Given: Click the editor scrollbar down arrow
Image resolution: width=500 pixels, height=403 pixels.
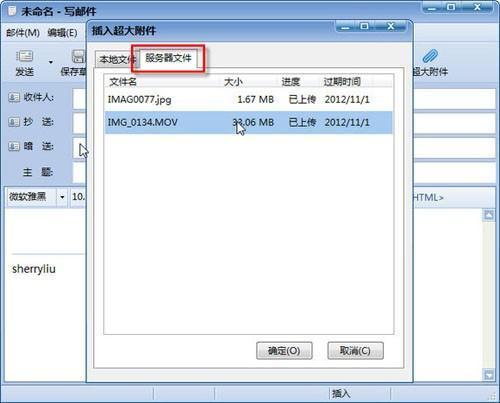Looking at the screenshot, I should [x=489, y=375].
